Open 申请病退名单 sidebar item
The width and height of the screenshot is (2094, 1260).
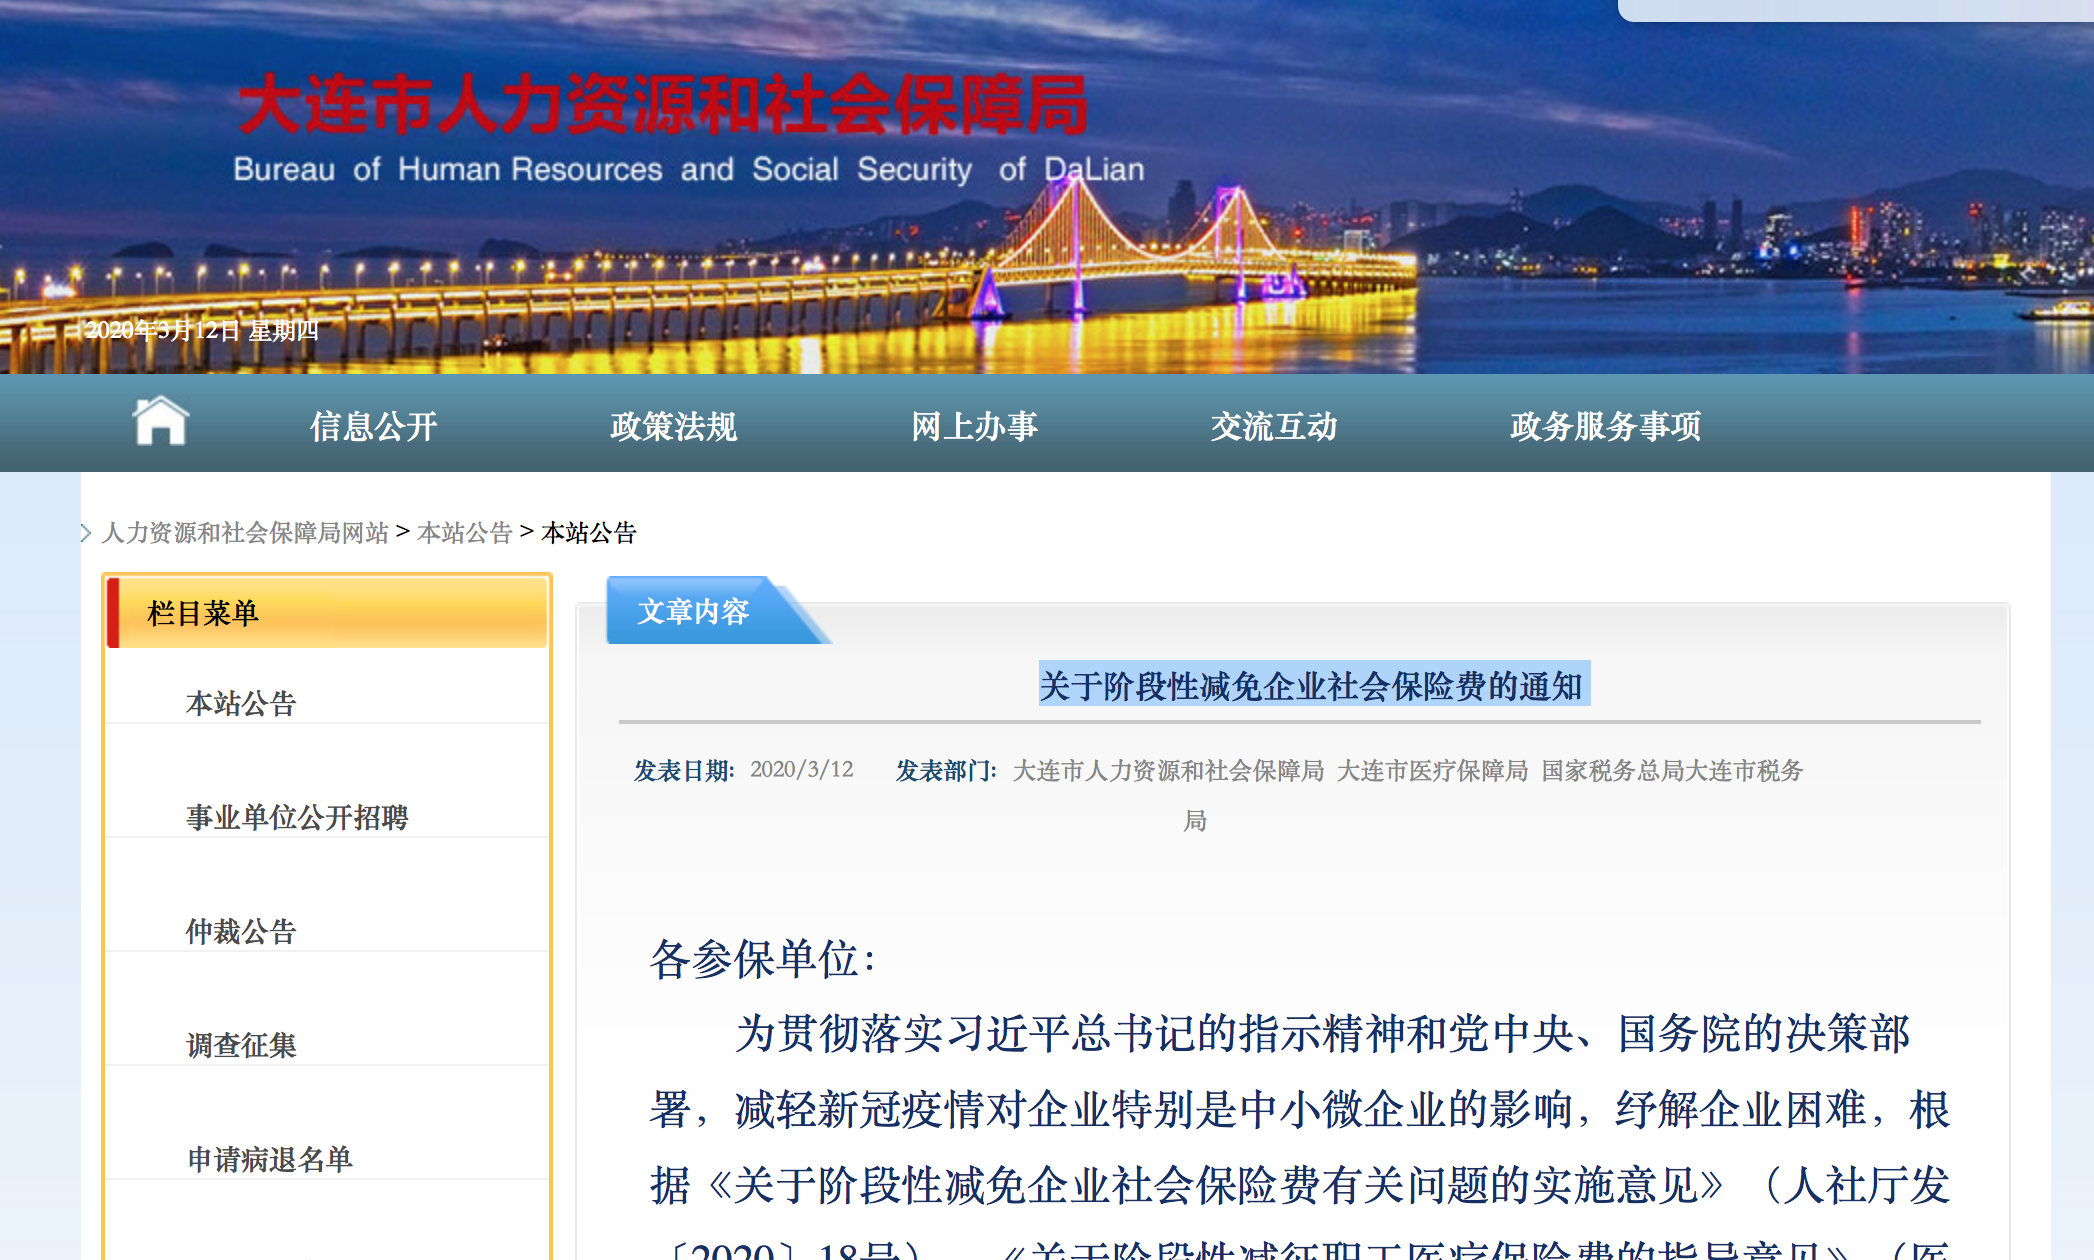tap(270, 1160)
